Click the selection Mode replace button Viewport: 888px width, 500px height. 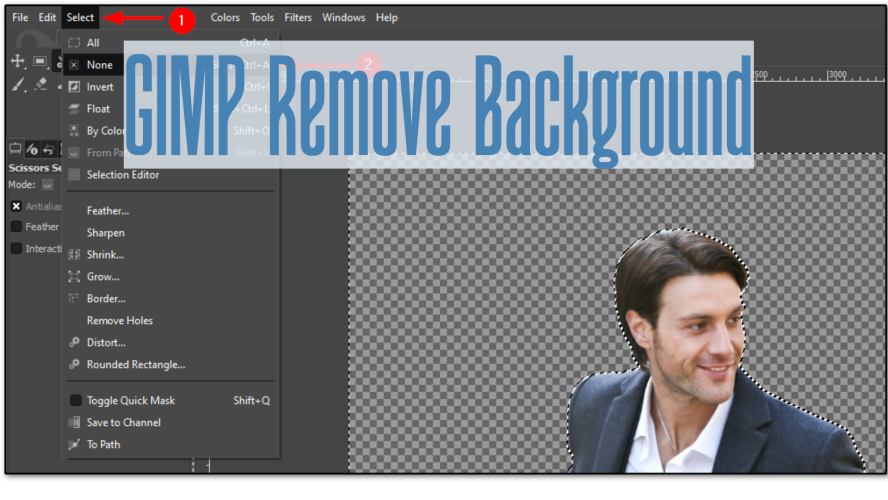48,185
